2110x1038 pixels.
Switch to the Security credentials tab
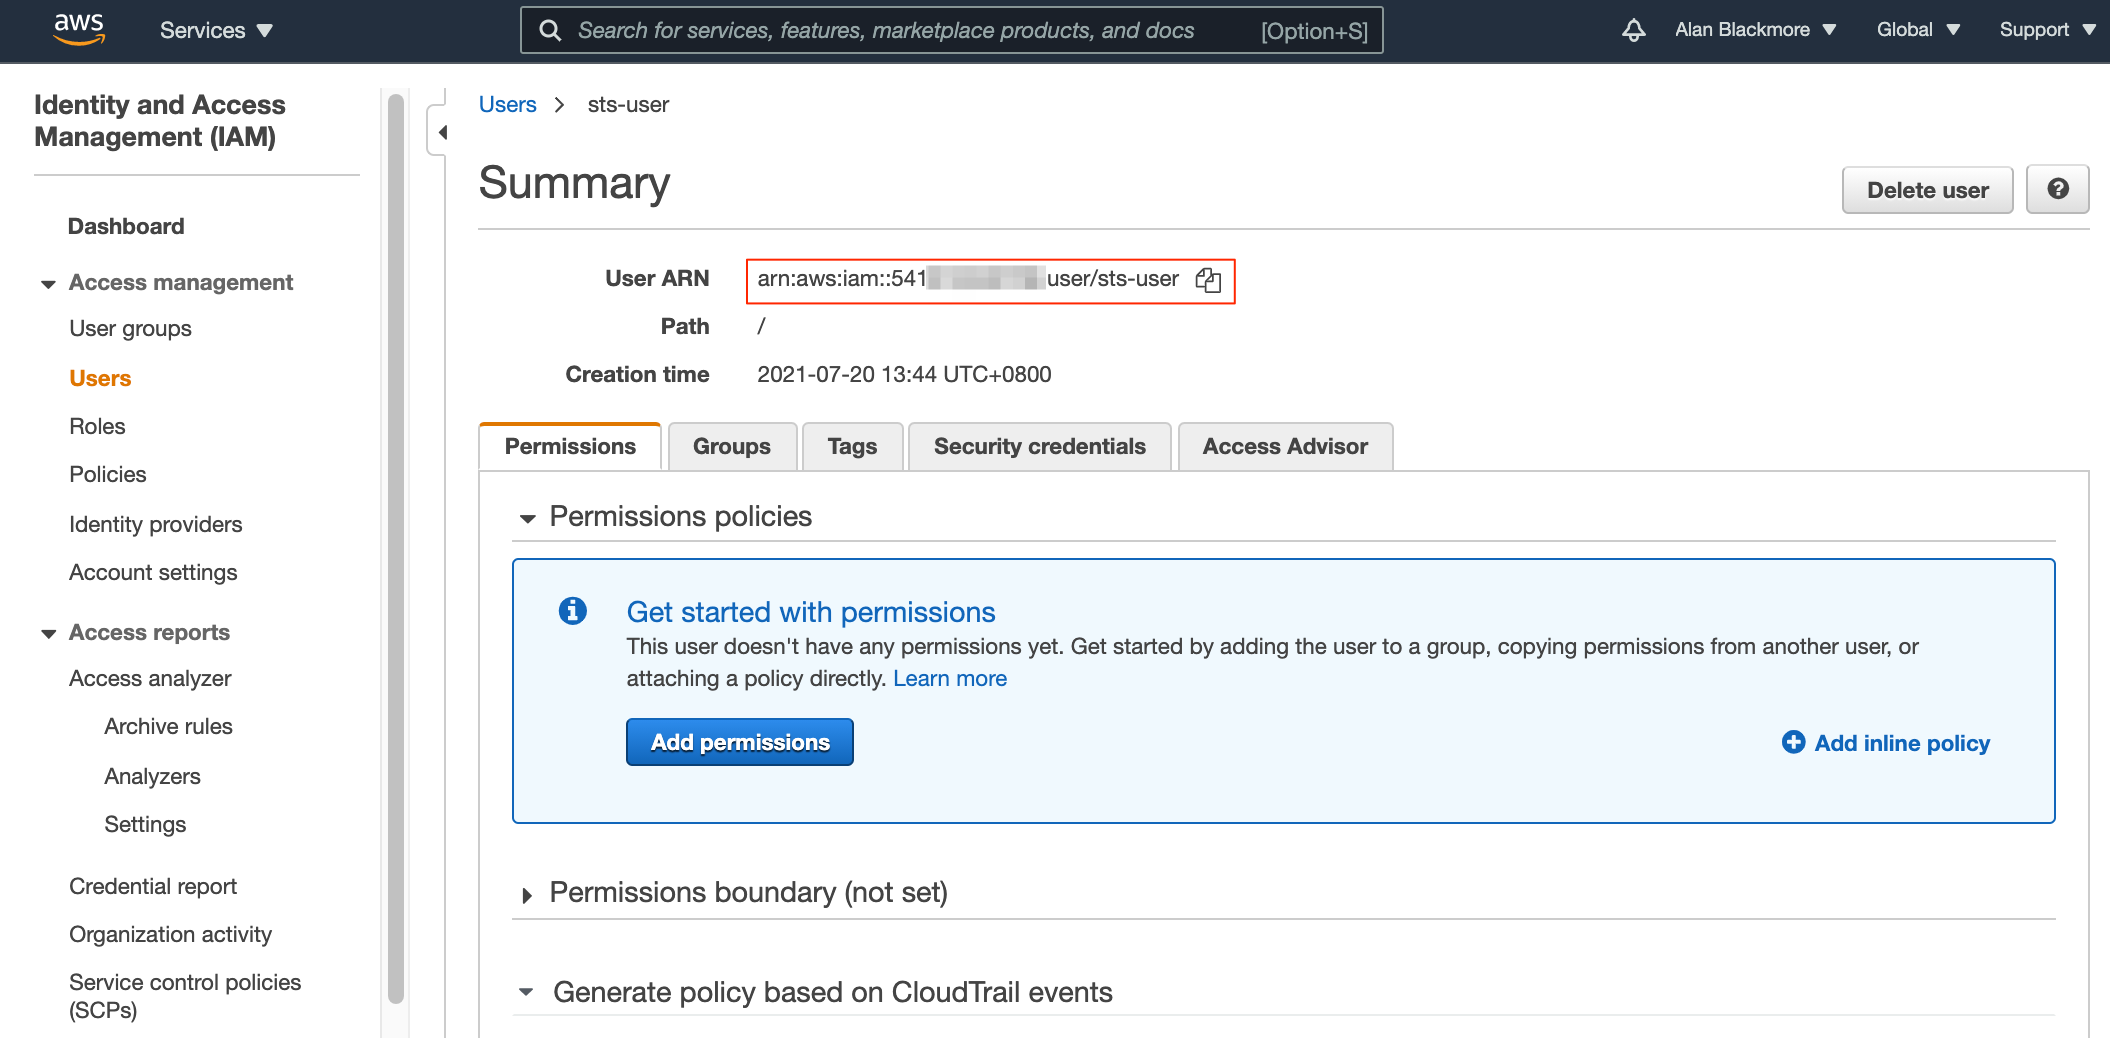coord(1039,446)
